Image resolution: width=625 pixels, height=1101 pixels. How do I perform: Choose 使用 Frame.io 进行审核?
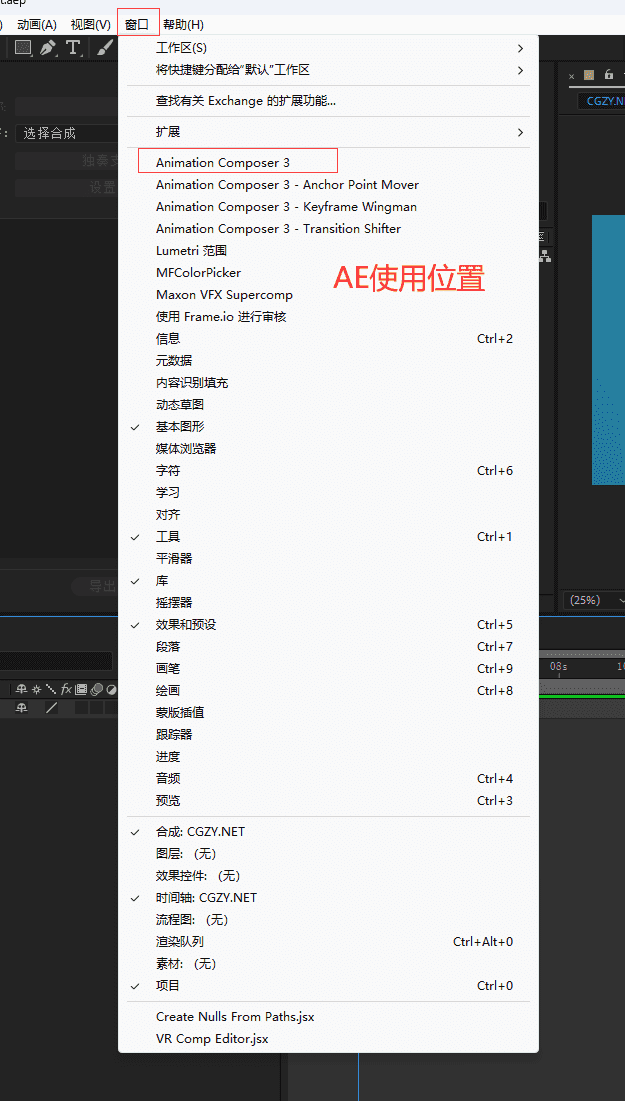[x=328, y=317]
